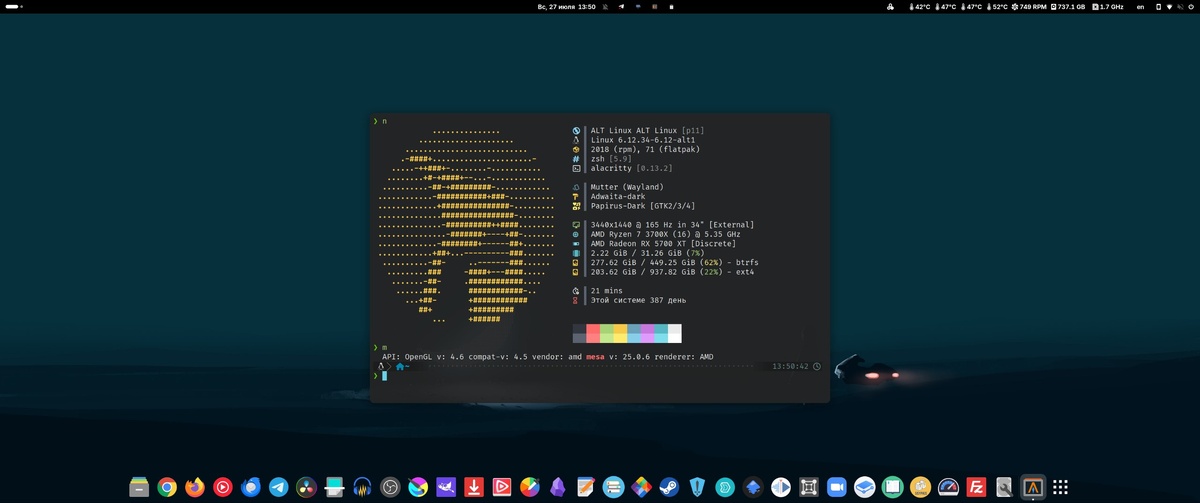Click the '2018 (rpm), 71 (flatpak)' line
This screenshot has height=503, width=1200.
[x=645, y=149]
